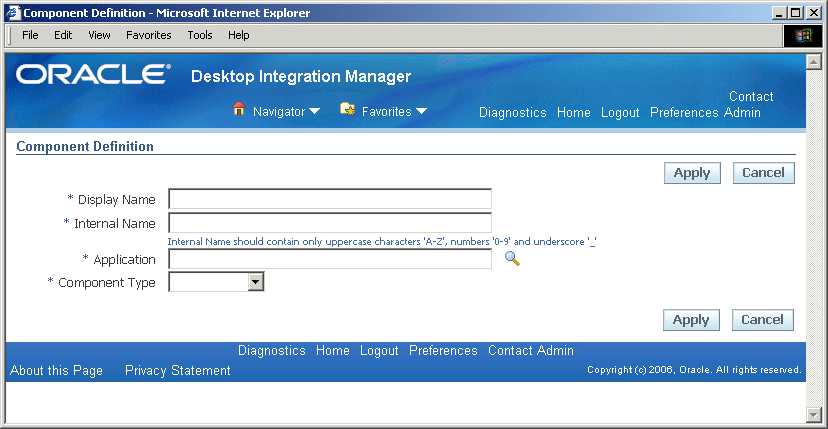828x429 pixels.
Task: Open the Tools menu
Action: click(x=200, y=35)
